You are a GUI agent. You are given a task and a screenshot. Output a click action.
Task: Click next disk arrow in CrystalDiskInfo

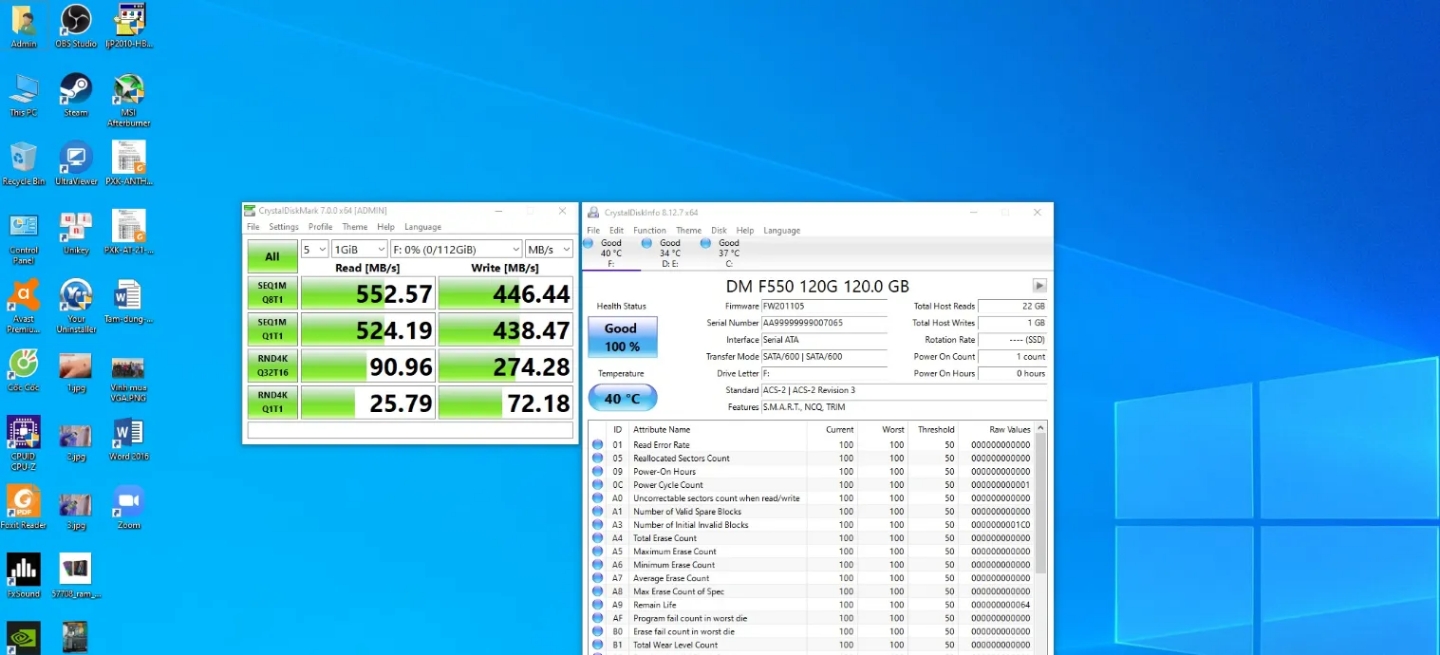[1039, 286]
